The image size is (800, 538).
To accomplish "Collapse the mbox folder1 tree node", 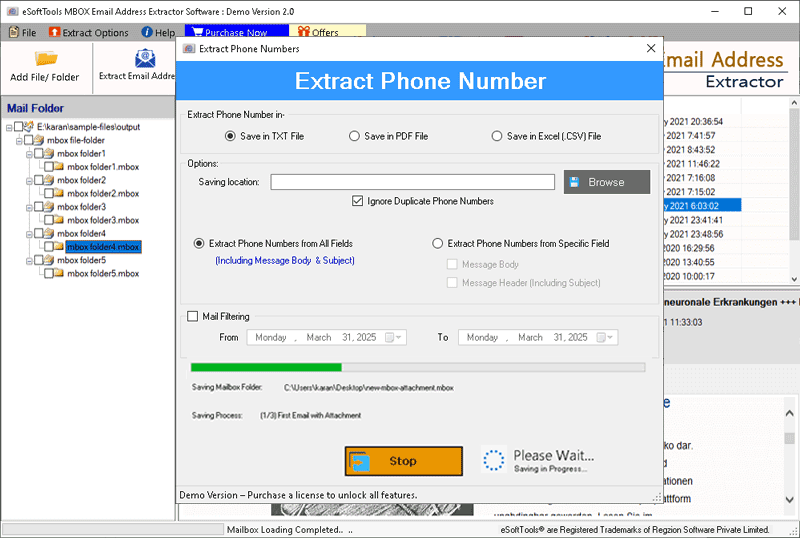I will (x=29, y=154).
